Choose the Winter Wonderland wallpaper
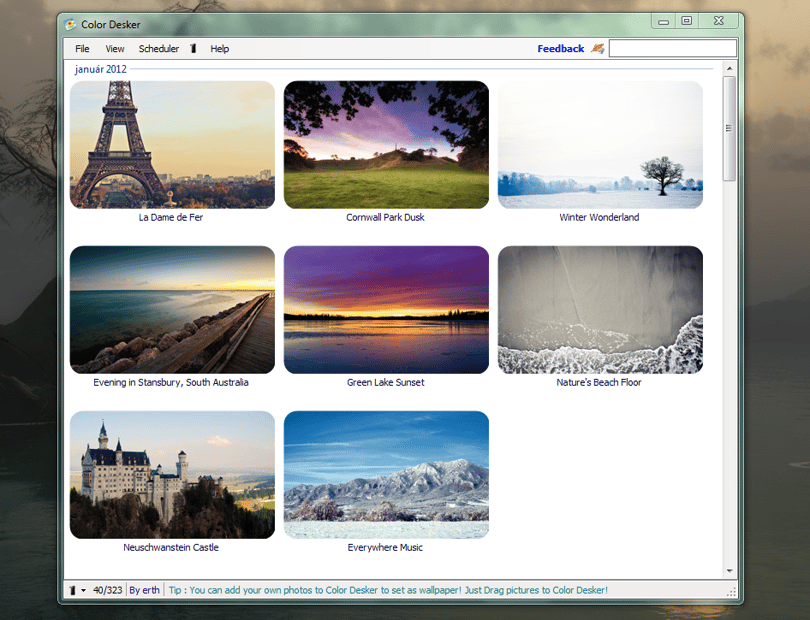The height and width of the screenshot is (620, 810). [600, 145]
